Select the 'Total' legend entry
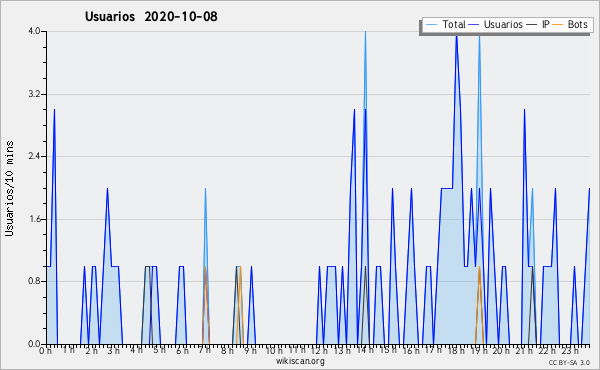Viewport: 600px width, 370px height. point(453,24)
